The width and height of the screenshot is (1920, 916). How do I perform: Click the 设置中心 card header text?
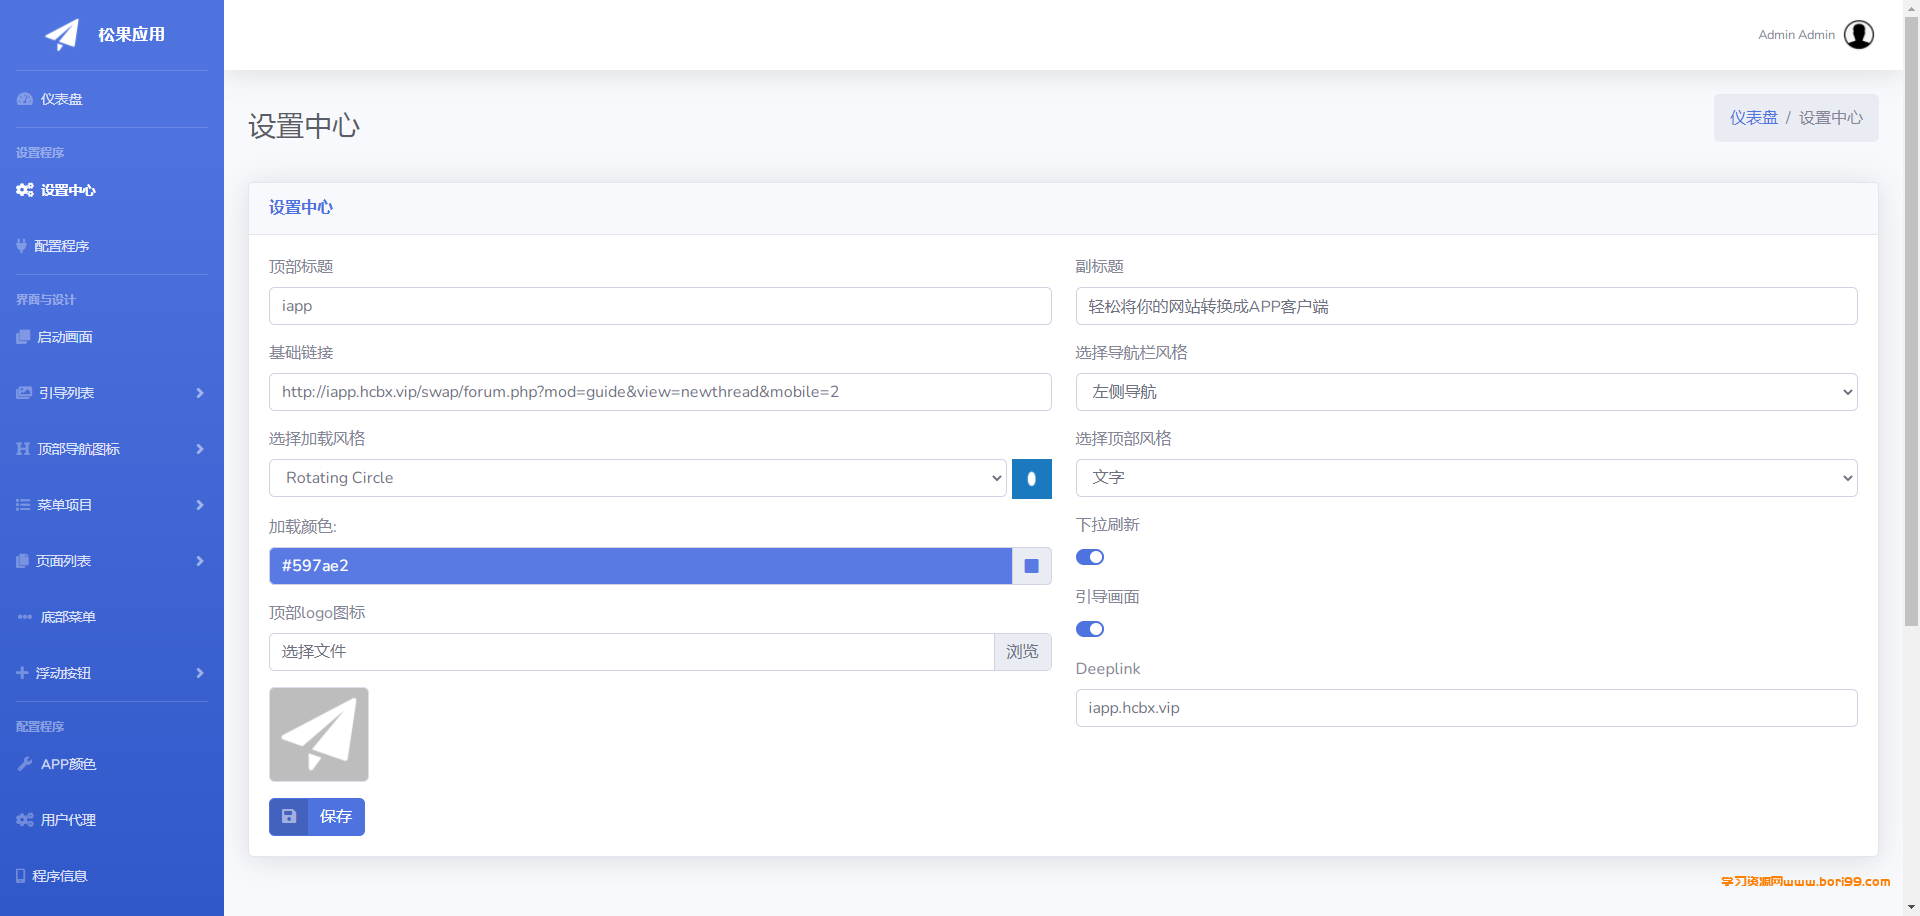pos(301,208)
